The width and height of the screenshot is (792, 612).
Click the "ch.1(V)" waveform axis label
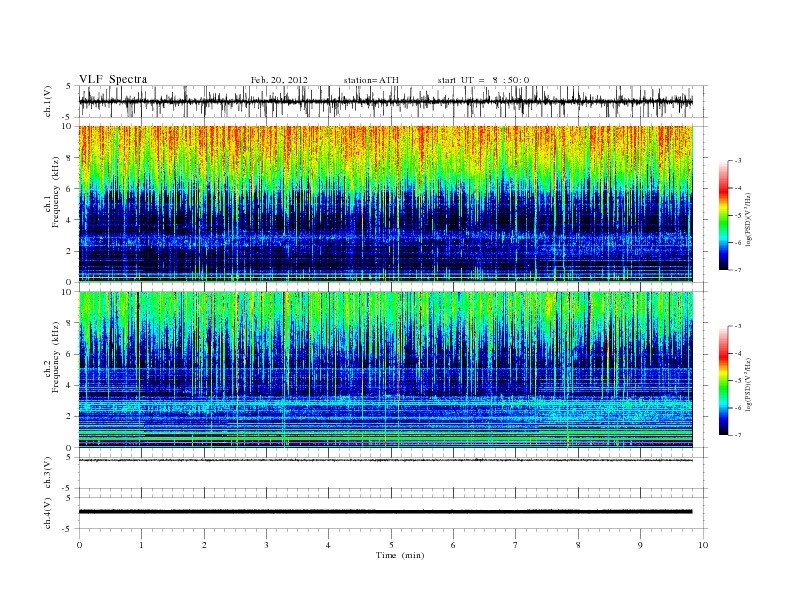pos(47,101)
